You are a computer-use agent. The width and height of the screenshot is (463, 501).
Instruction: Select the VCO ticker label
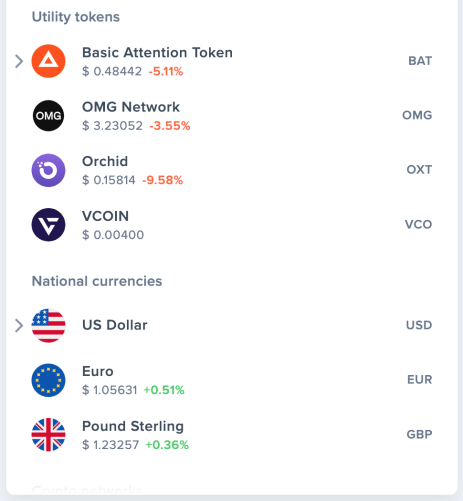(x=418, y=224)
